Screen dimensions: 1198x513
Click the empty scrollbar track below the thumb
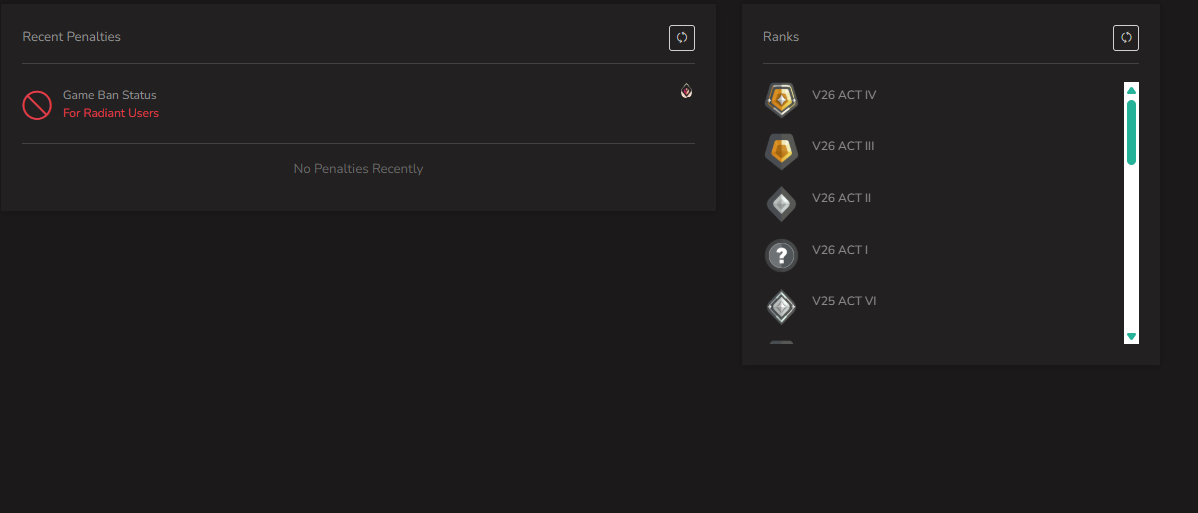click(1132, 247)
